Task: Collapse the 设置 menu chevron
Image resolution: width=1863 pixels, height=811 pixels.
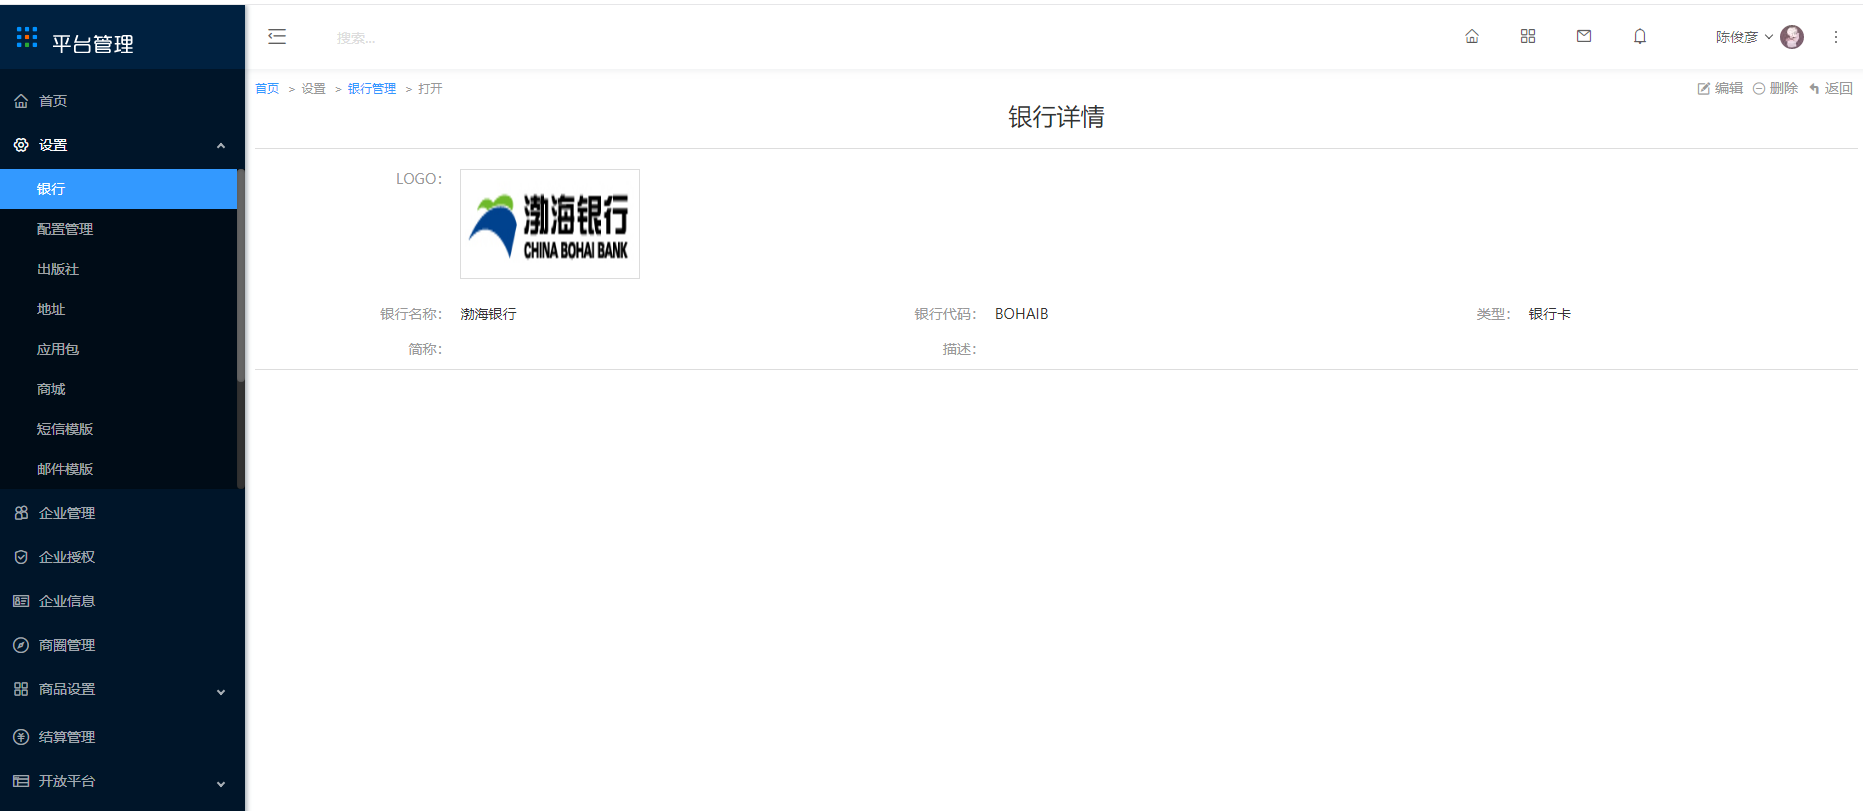Action: (x=221, y=146)
